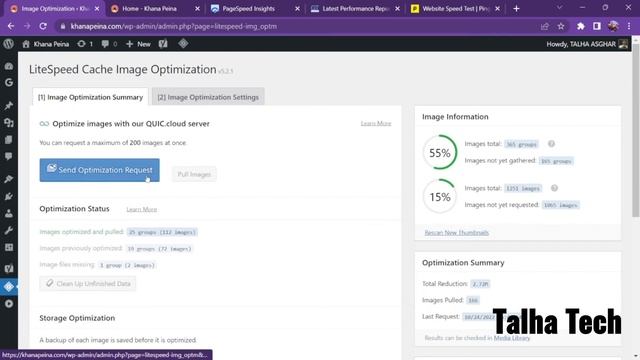The height and width of the screenshot is (360, 640).
Task: Click the Collapse menu icon in sidebar
Action: (x=9, y=304)
